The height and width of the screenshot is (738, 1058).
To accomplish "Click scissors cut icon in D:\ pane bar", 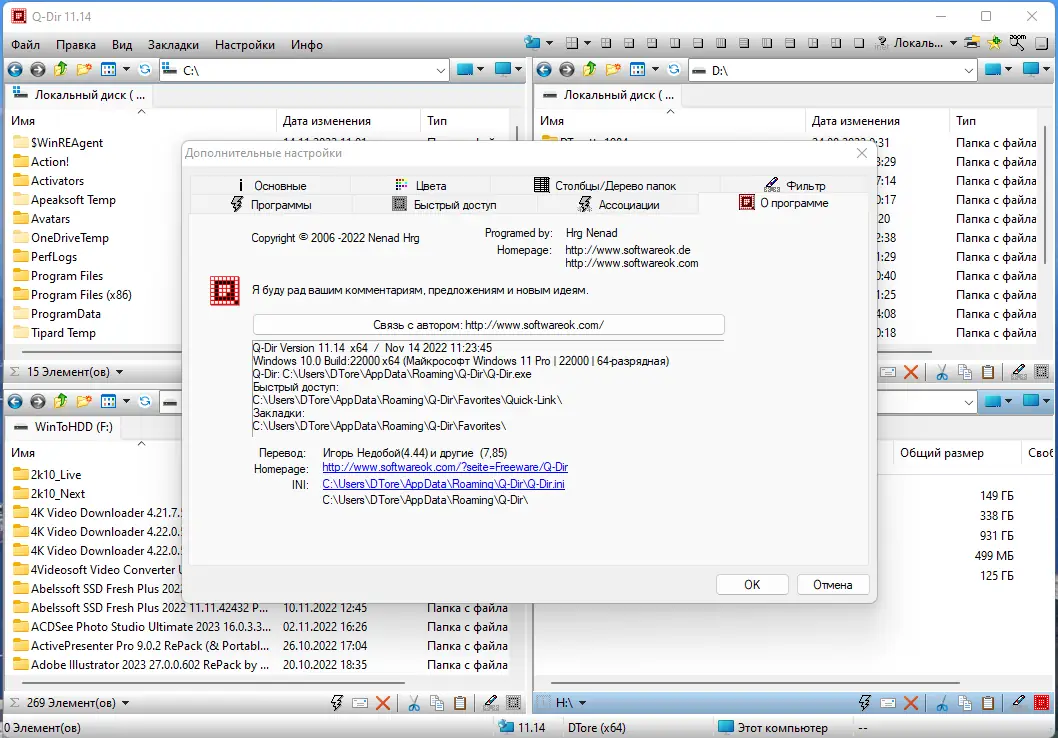I will [942, 372].
